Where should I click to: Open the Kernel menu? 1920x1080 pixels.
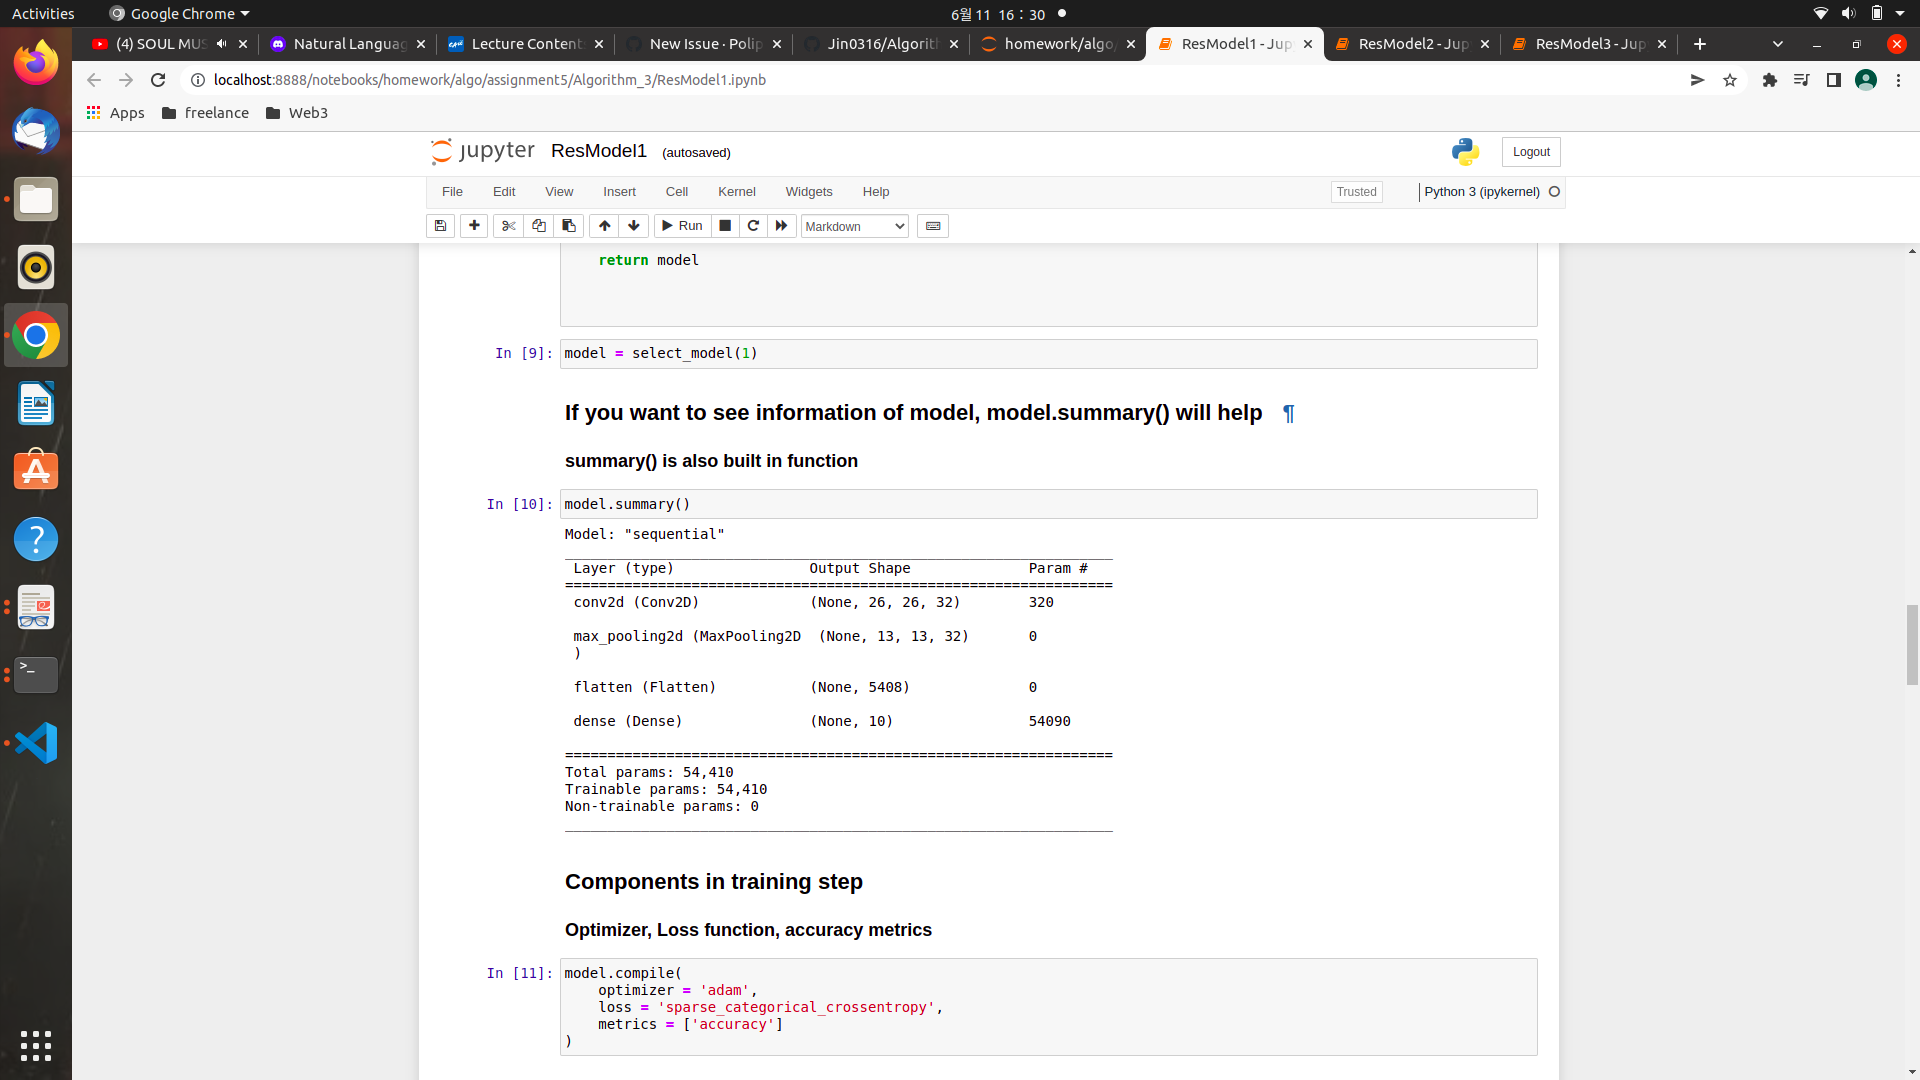[736, 192]
